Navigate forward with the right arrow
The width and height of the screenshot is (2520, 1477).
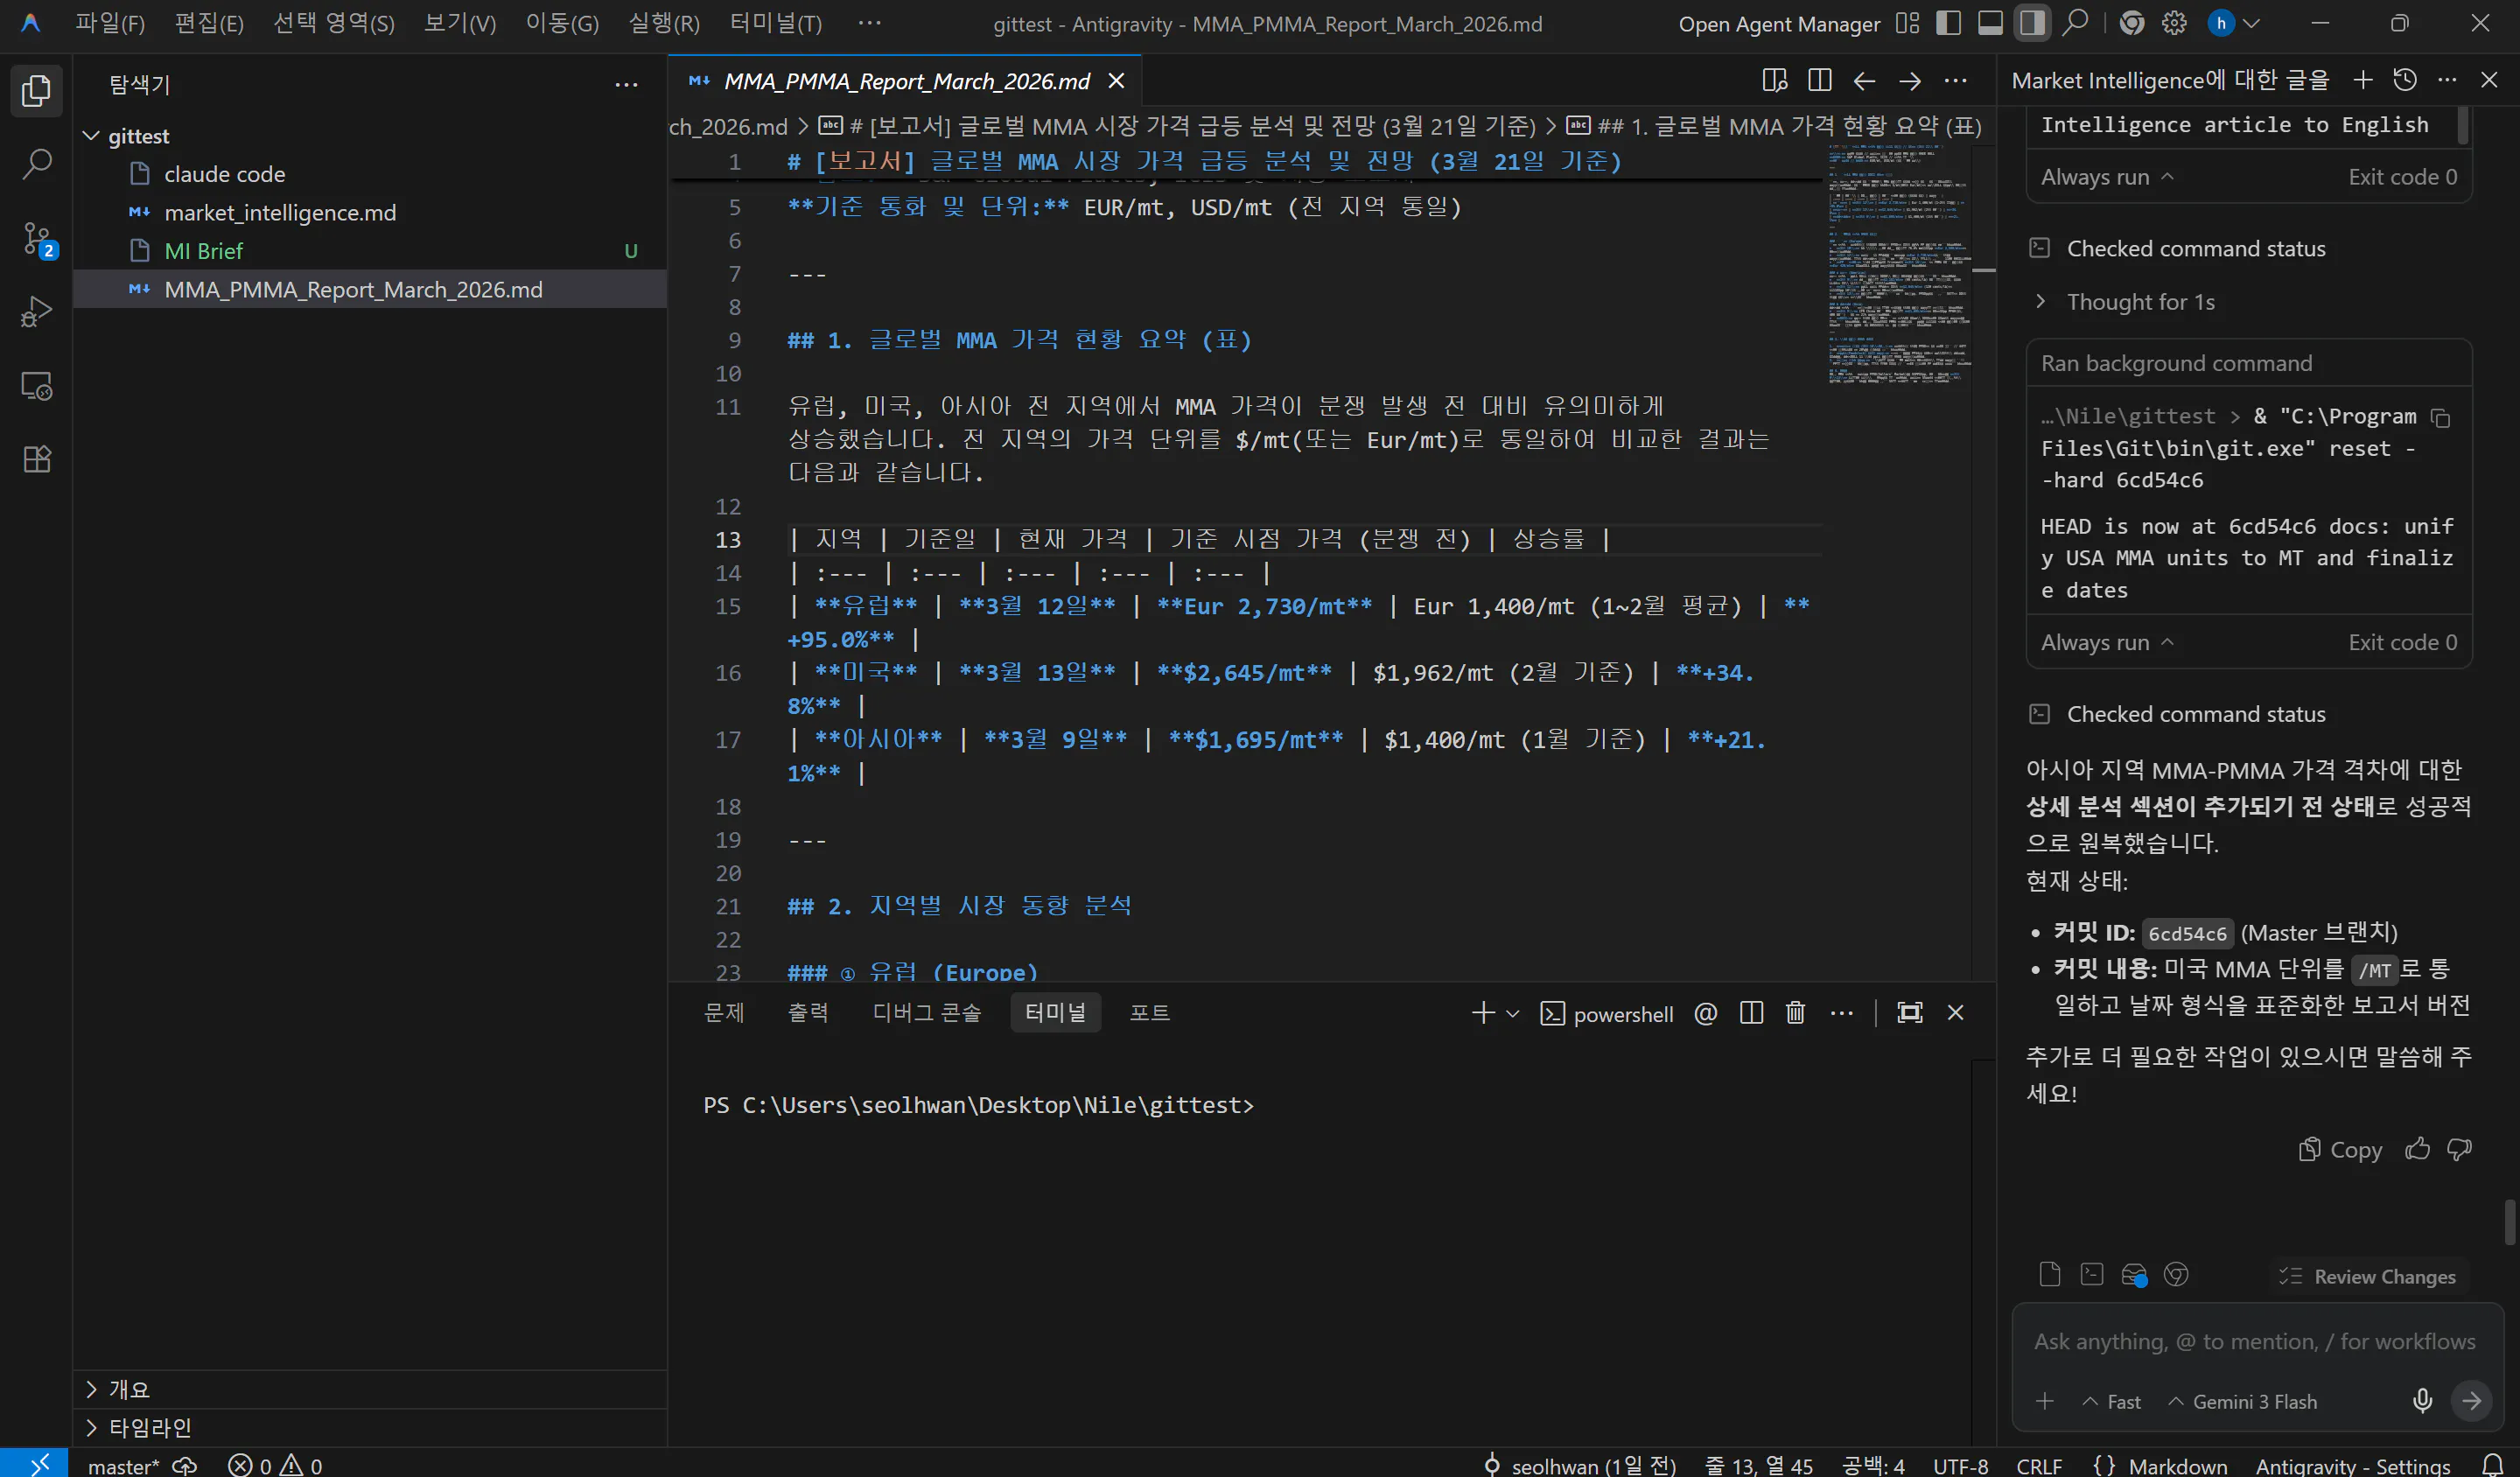(1910, 81)
